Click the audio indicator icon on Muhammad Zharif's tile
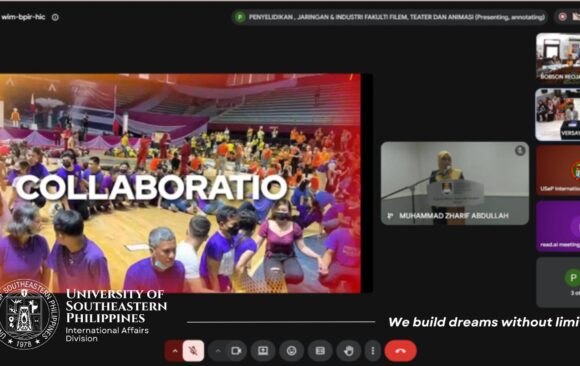580x366 pixels. 520,150
